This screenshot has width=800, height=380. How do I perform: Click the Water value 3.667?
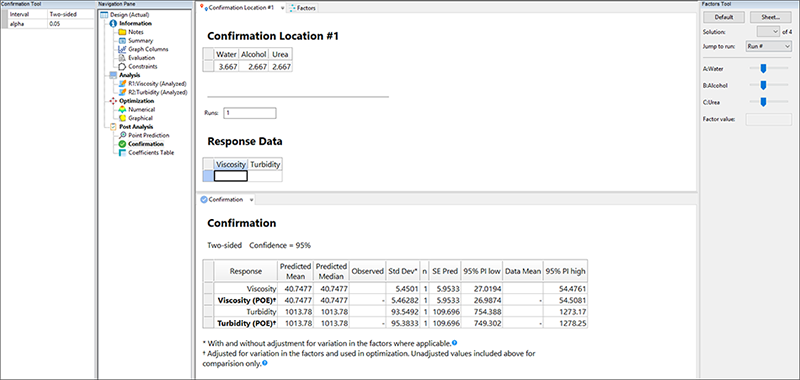pyautogui.click(x=226, y=67)
